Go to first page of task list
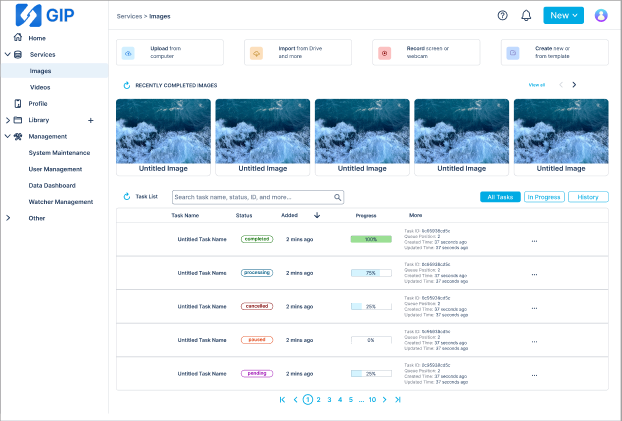The height and width of the screenshot is (421, 622). [x=282, y=400]
